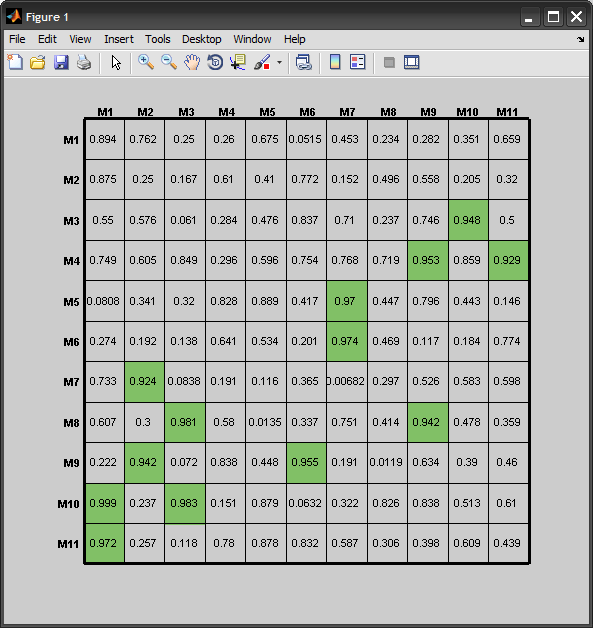The width and height of the screenshot is (593, 628).
Task: Click the green cell showing 0.929
Action: point(509,260)
